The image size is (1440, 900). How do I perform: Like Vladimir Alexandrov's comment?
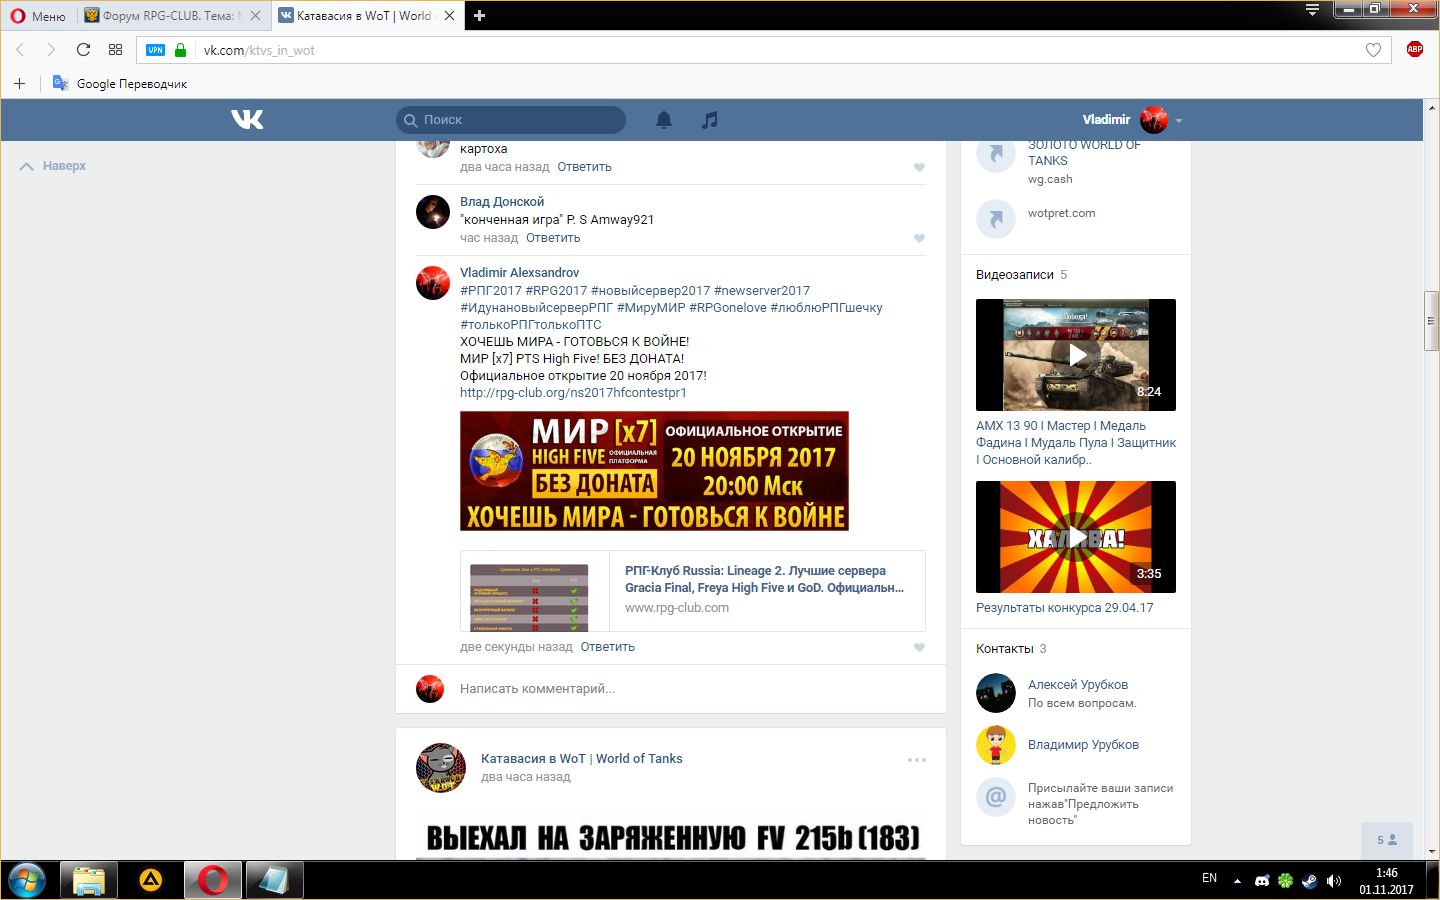tap(919, 647)
